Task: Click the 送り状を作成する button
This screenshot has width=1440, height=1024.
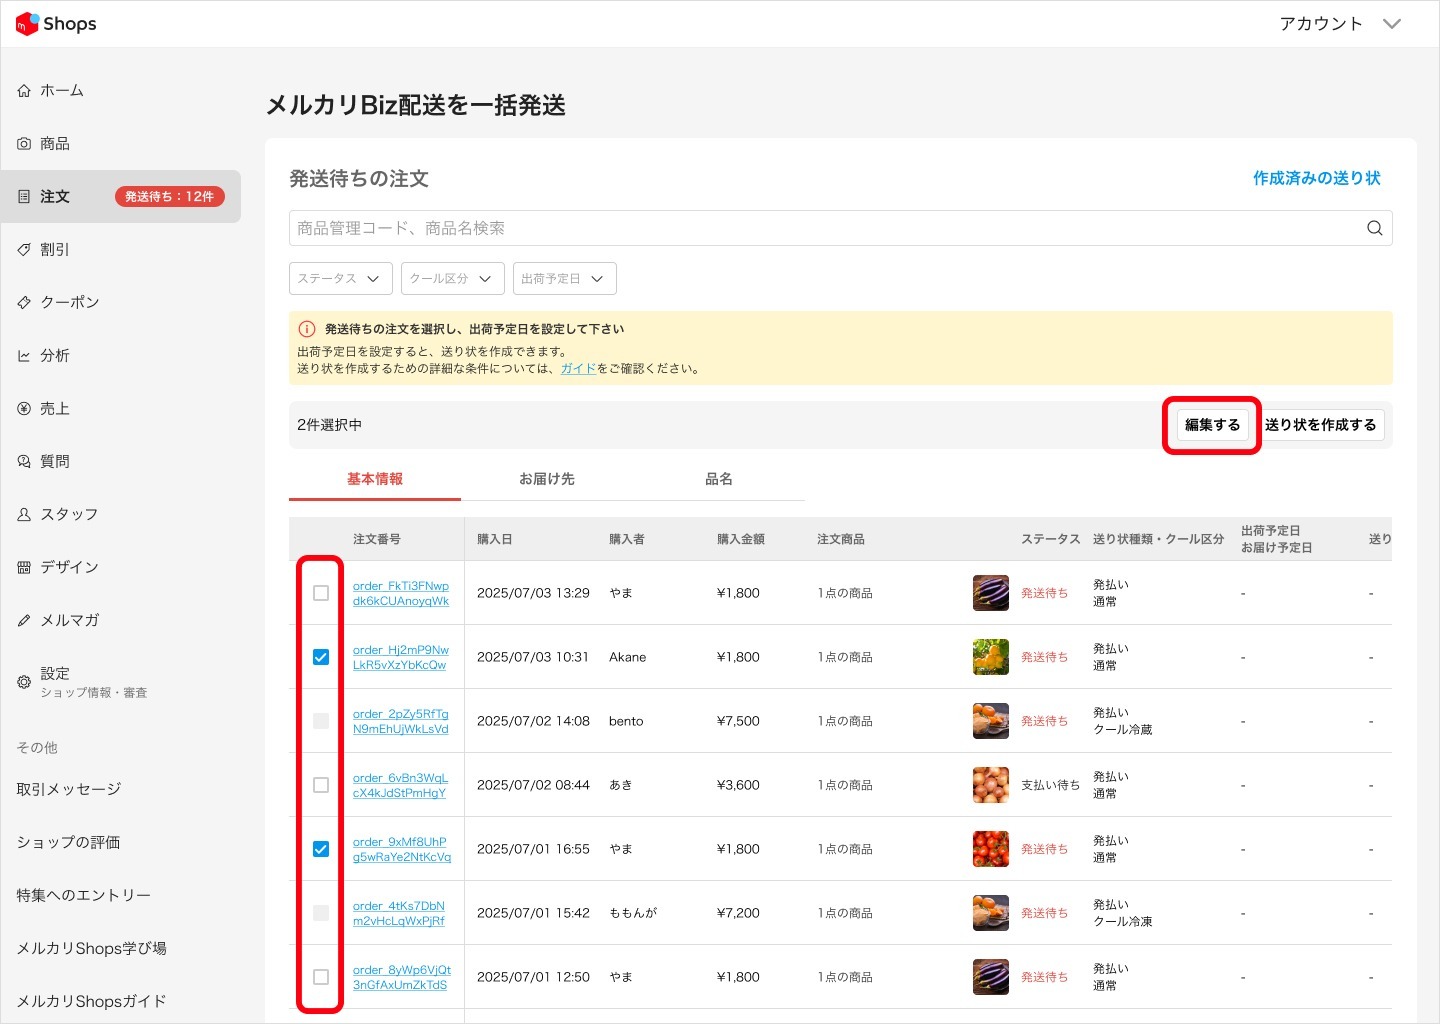Action: point(1320,425)
